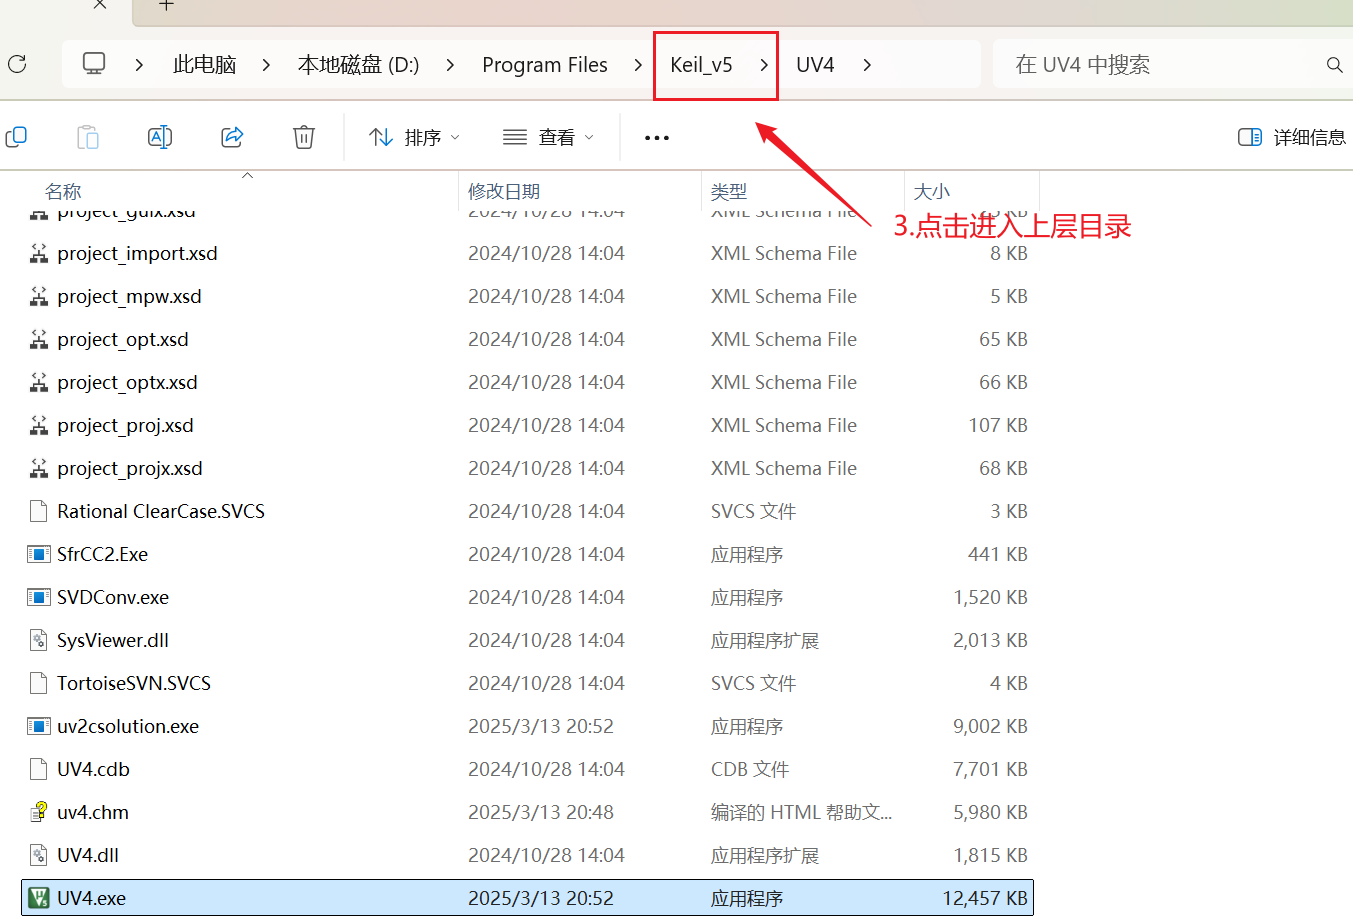Viewport: 1353px width, 919px height.
Task: Sort by the 名称 column header
Action: click(63, 191)
